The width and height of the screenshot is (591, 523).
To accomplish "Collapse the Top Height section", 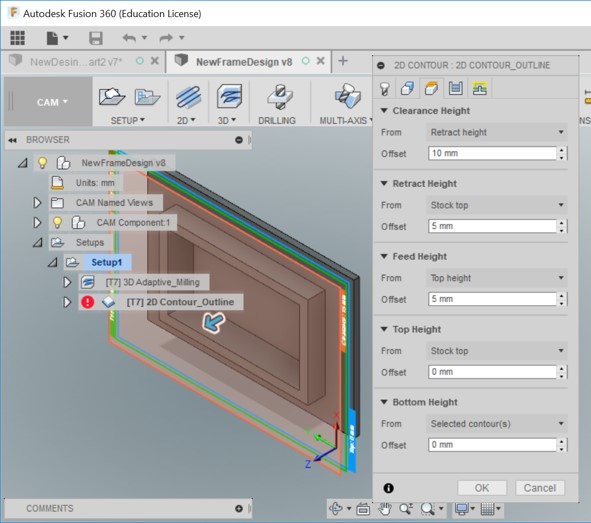I will click(384, 329).
